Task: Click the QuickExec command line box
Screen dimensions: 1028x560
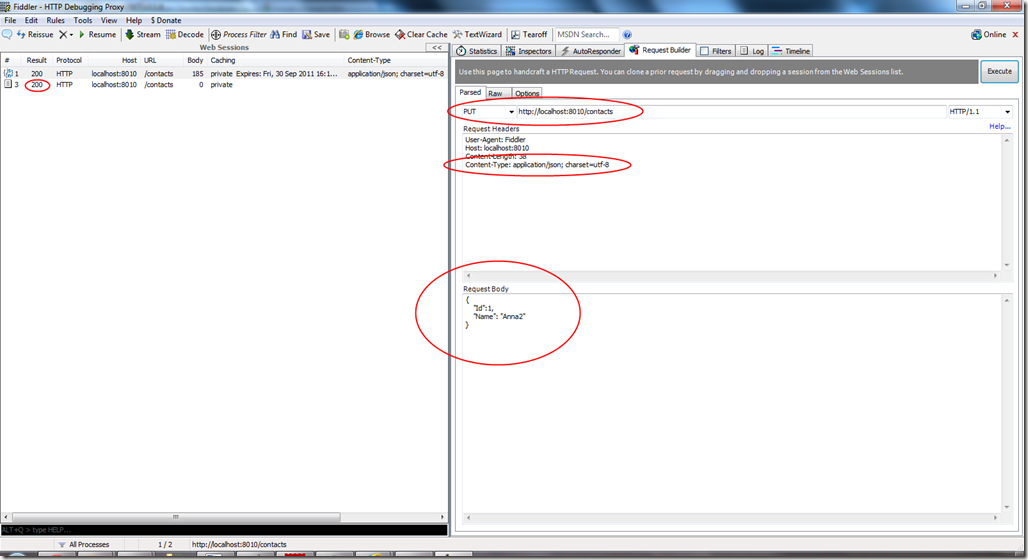Action: 224,529
